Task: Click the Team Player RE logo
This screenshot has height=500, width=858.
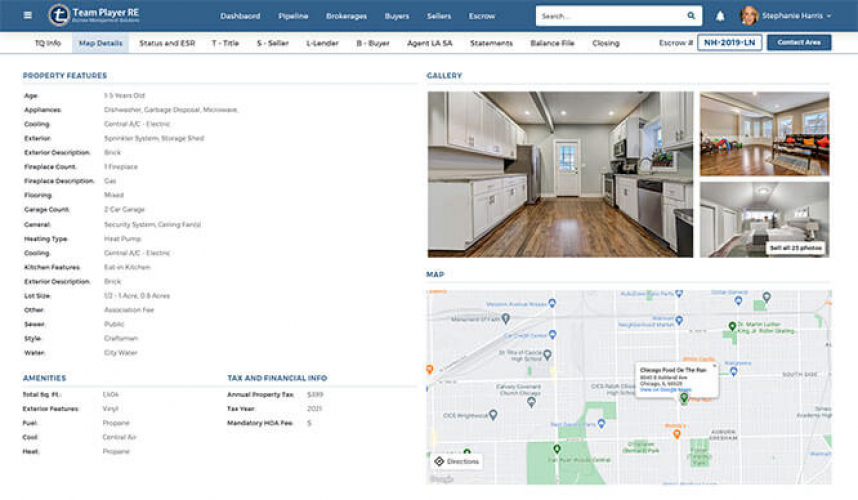Action: click(x=94, y=15)
